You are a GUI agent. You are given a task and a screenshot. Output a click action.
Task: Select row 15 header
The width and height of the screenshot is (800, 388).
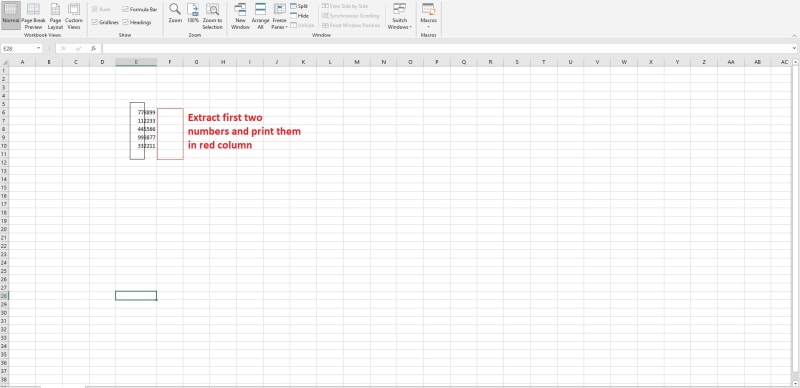[x=4, y=187]
